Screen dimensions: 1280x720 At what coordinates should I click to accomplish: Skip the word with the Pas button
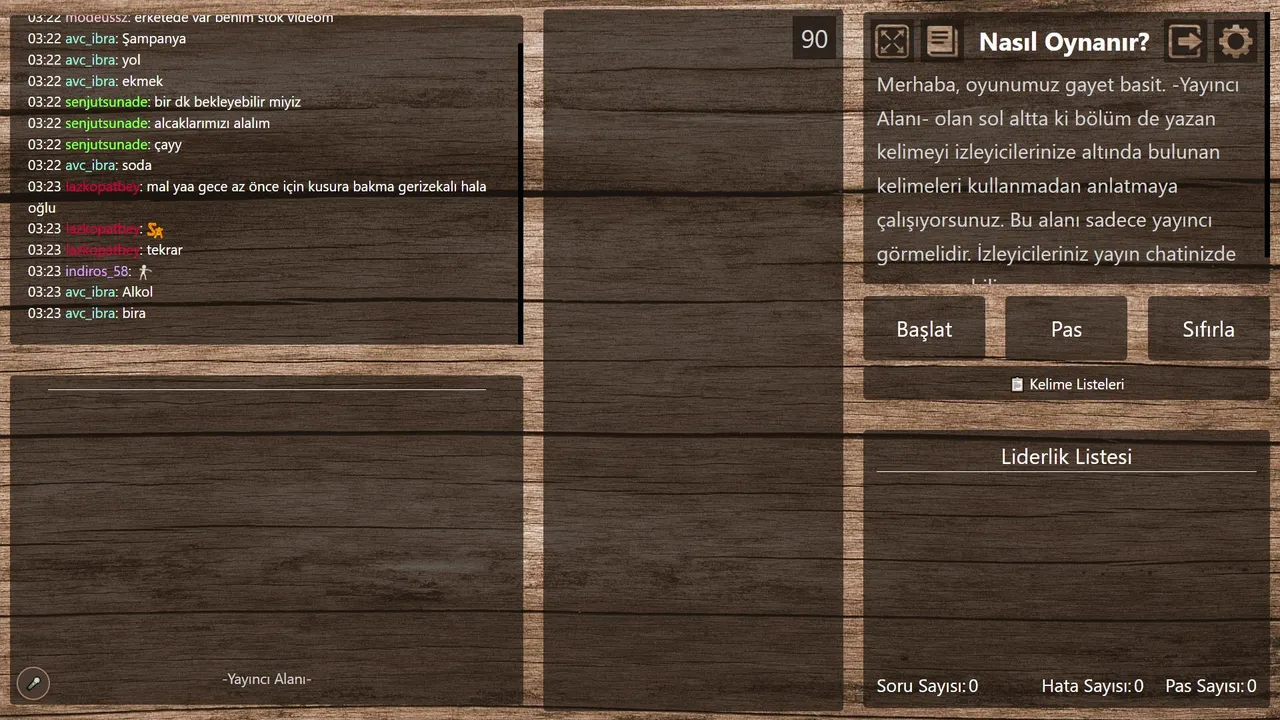coord(1066,329)
